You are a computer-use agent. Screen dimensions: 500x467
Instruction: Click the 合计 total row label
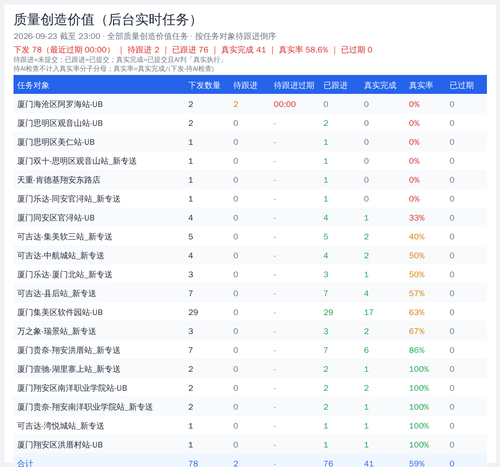click(x=25, y=463)
